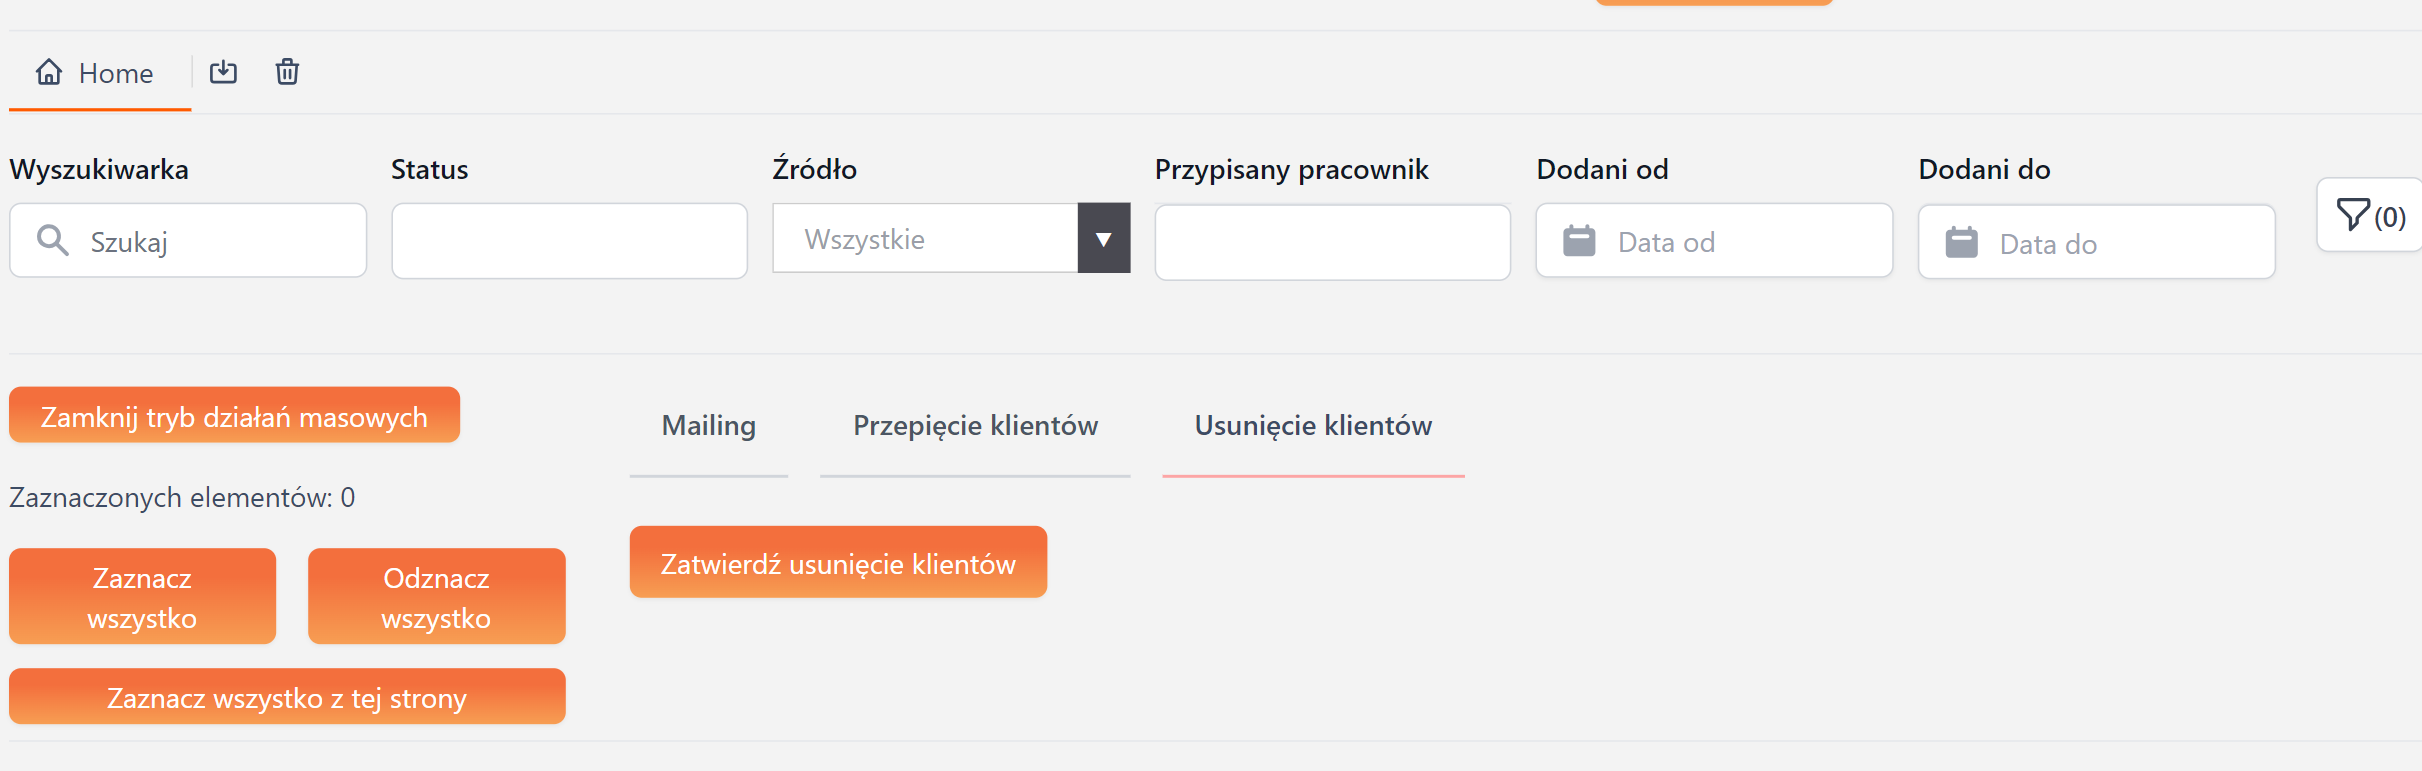2422x771 pixels.
Task: Confirm with Zatwierdź usunięcie klientów button
Action: click(x=838, y=563)
